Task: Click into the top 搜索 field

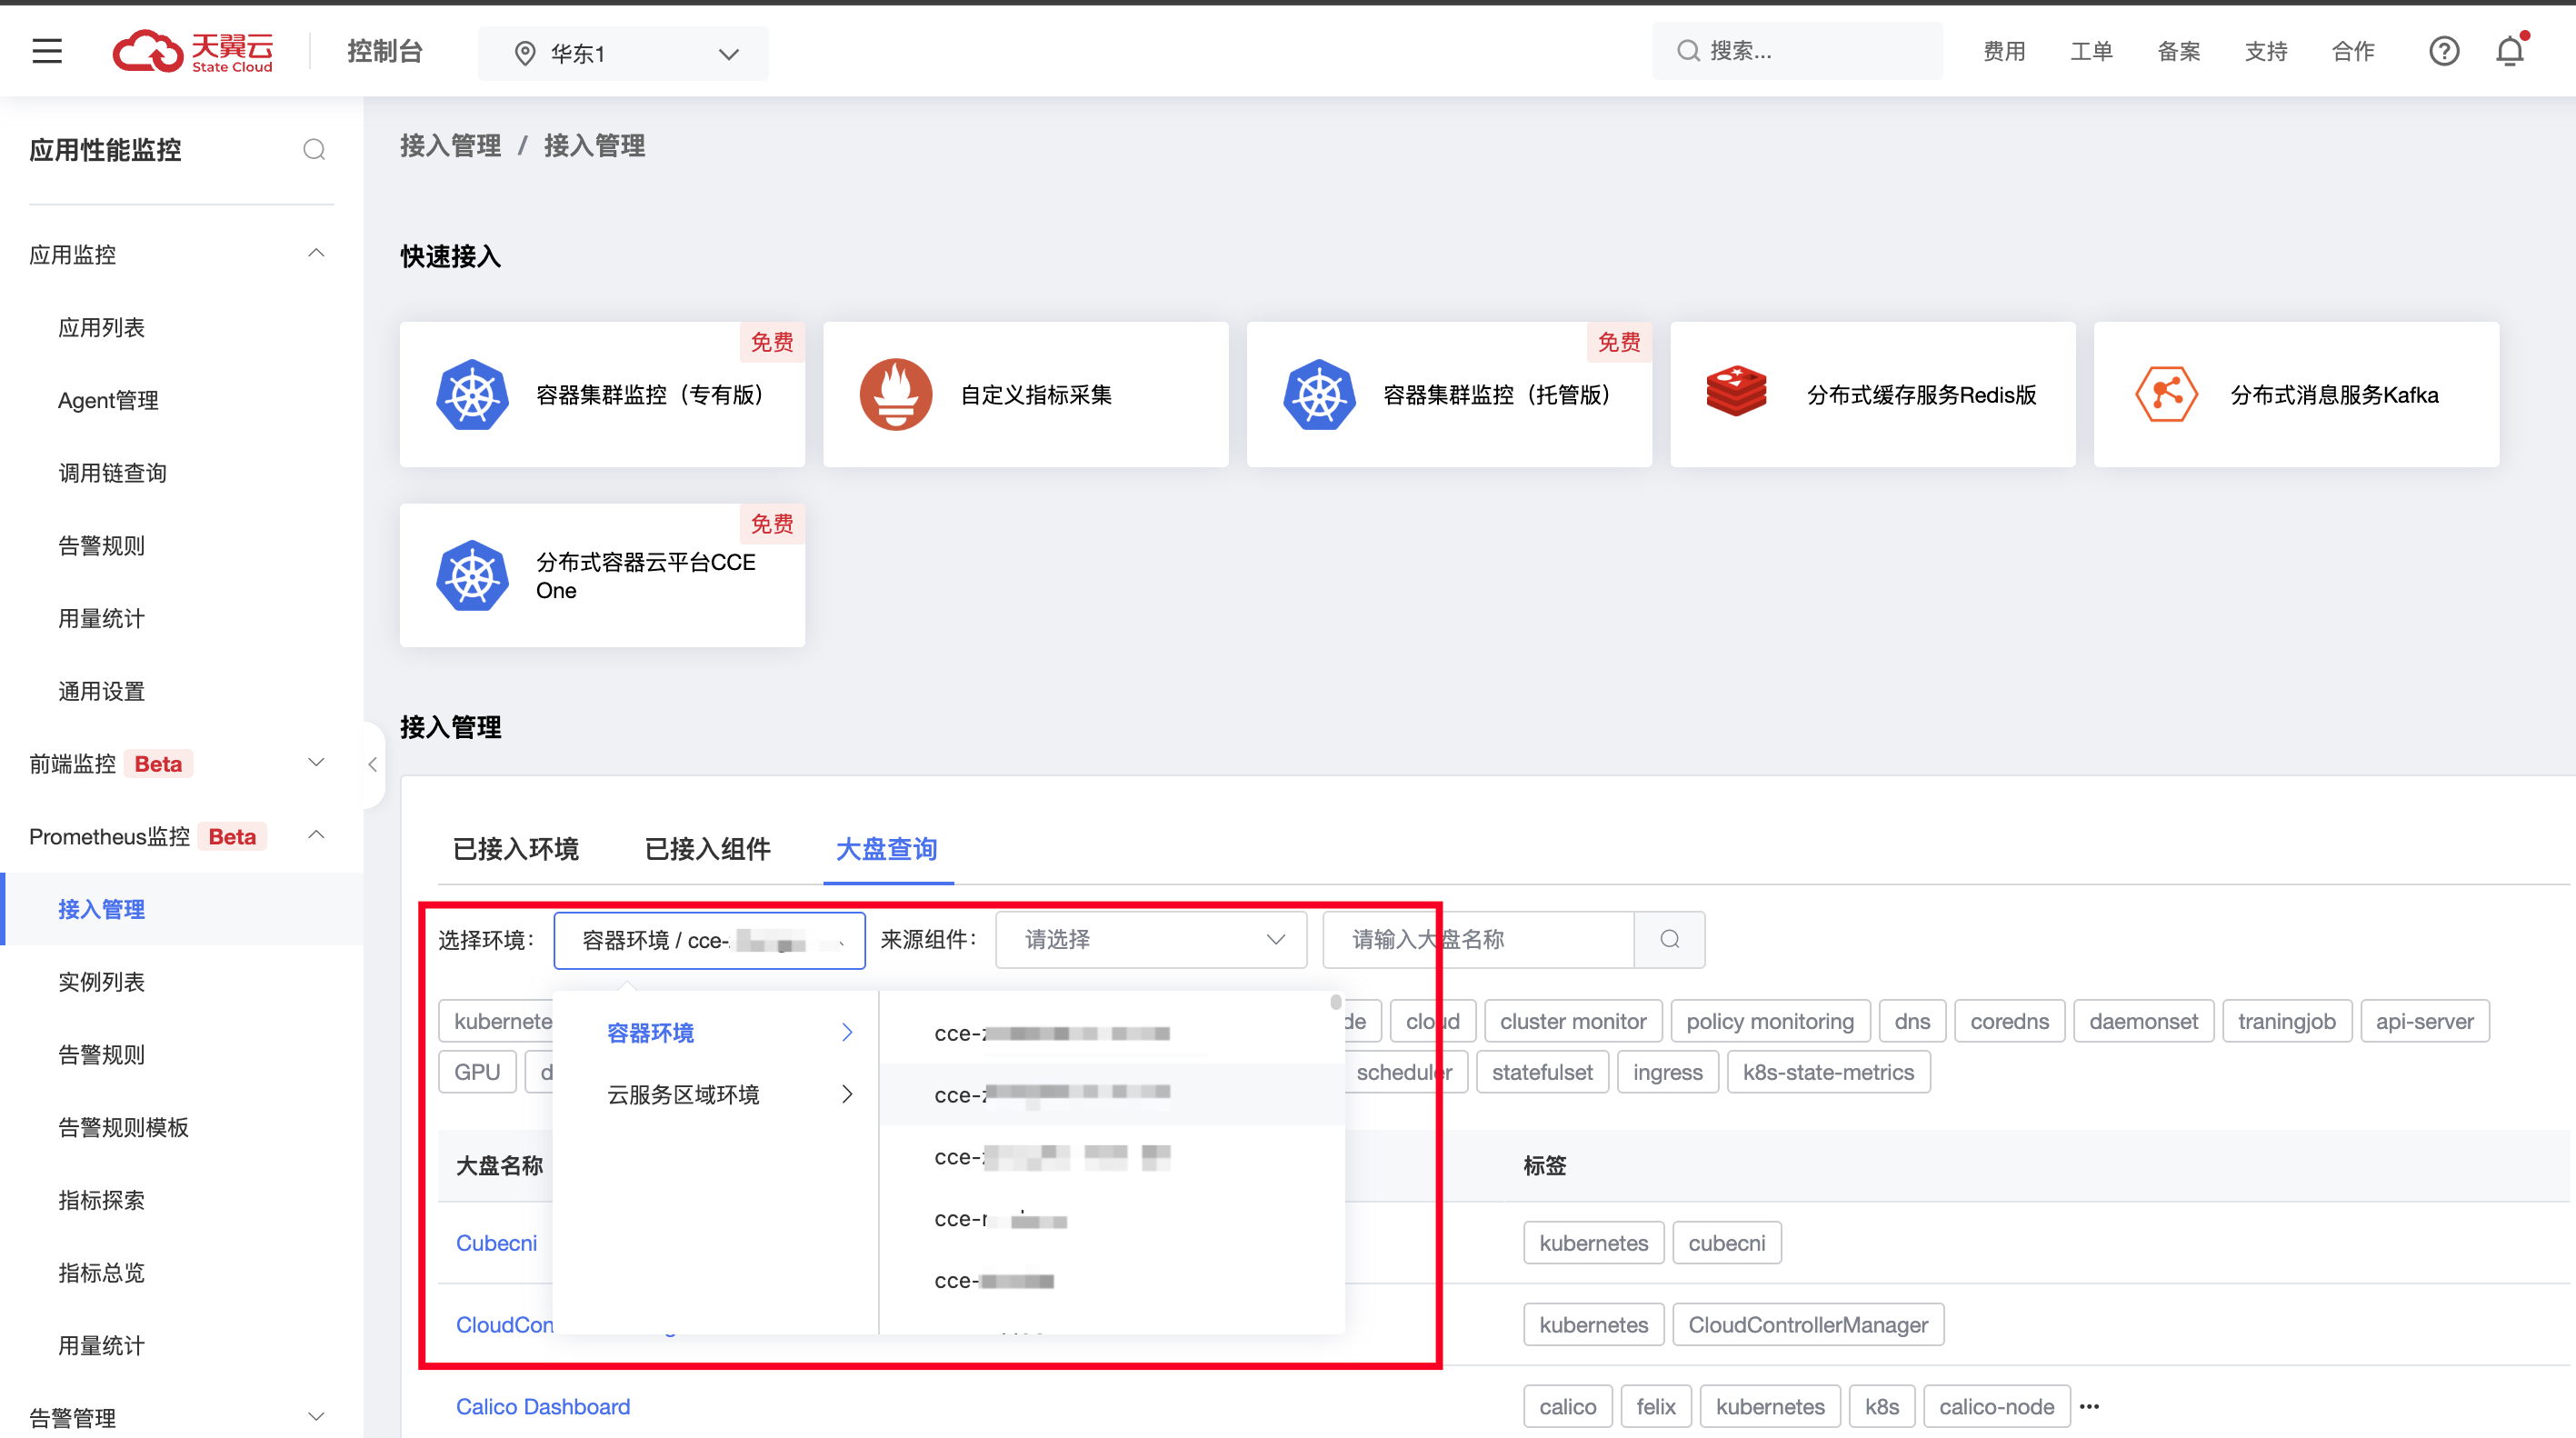Action: click(1797, 51)
